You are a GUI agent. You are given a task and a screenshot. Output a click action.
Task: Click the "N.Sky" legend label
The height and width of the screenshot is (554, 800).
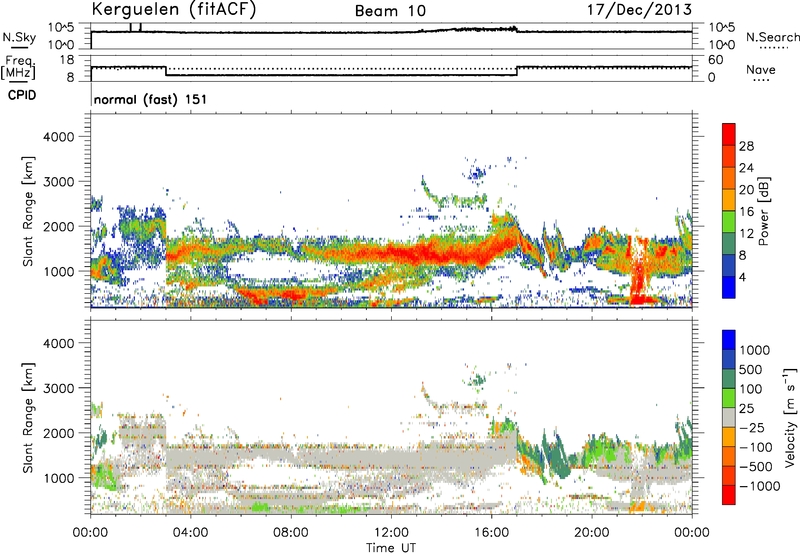click(x=19, y=37)
